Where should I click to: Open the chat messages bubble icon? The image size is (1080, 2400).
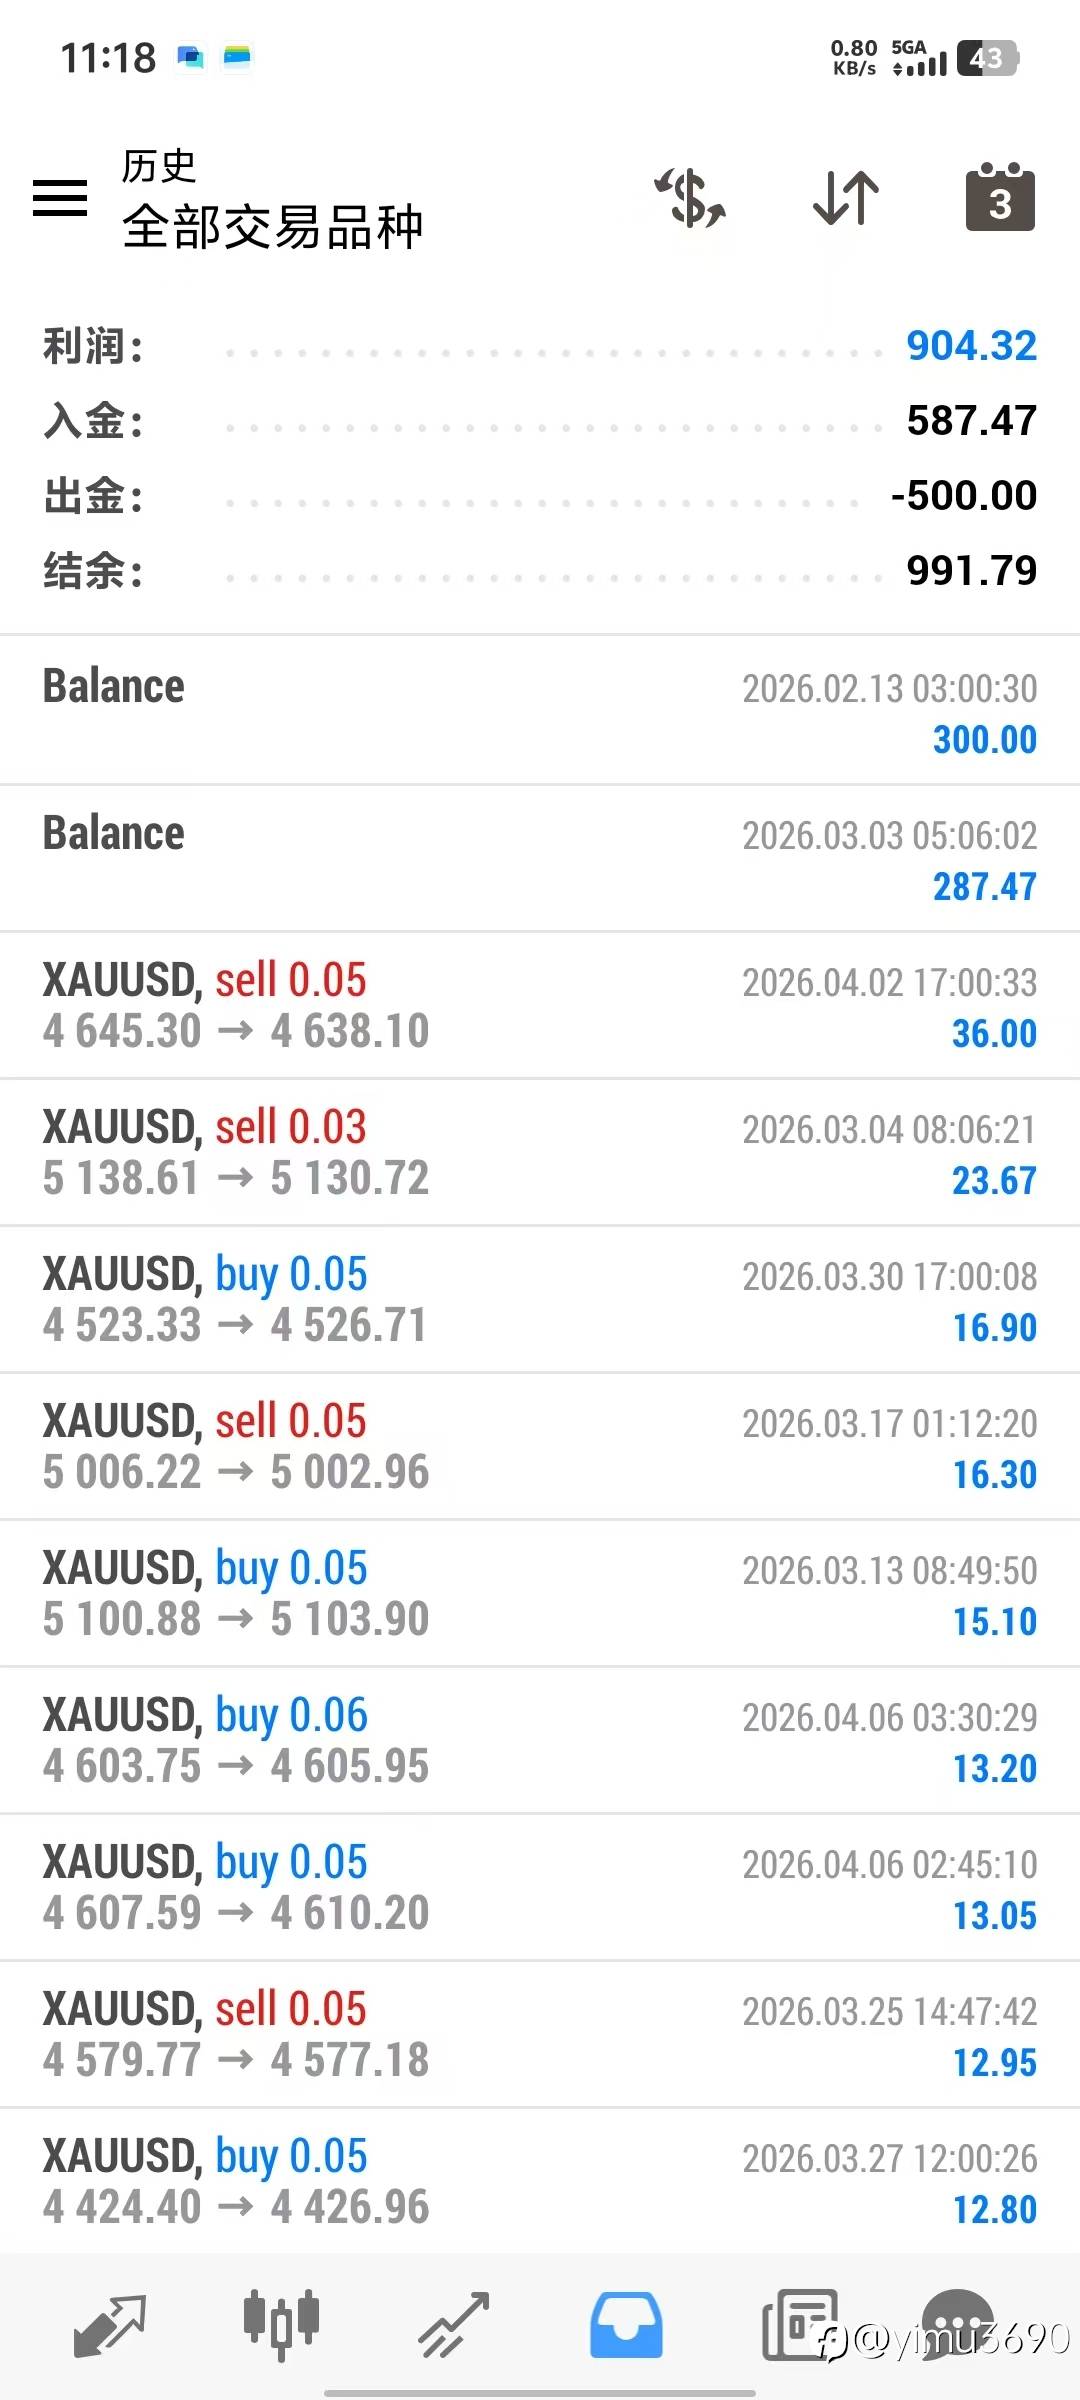point(957,2320)
